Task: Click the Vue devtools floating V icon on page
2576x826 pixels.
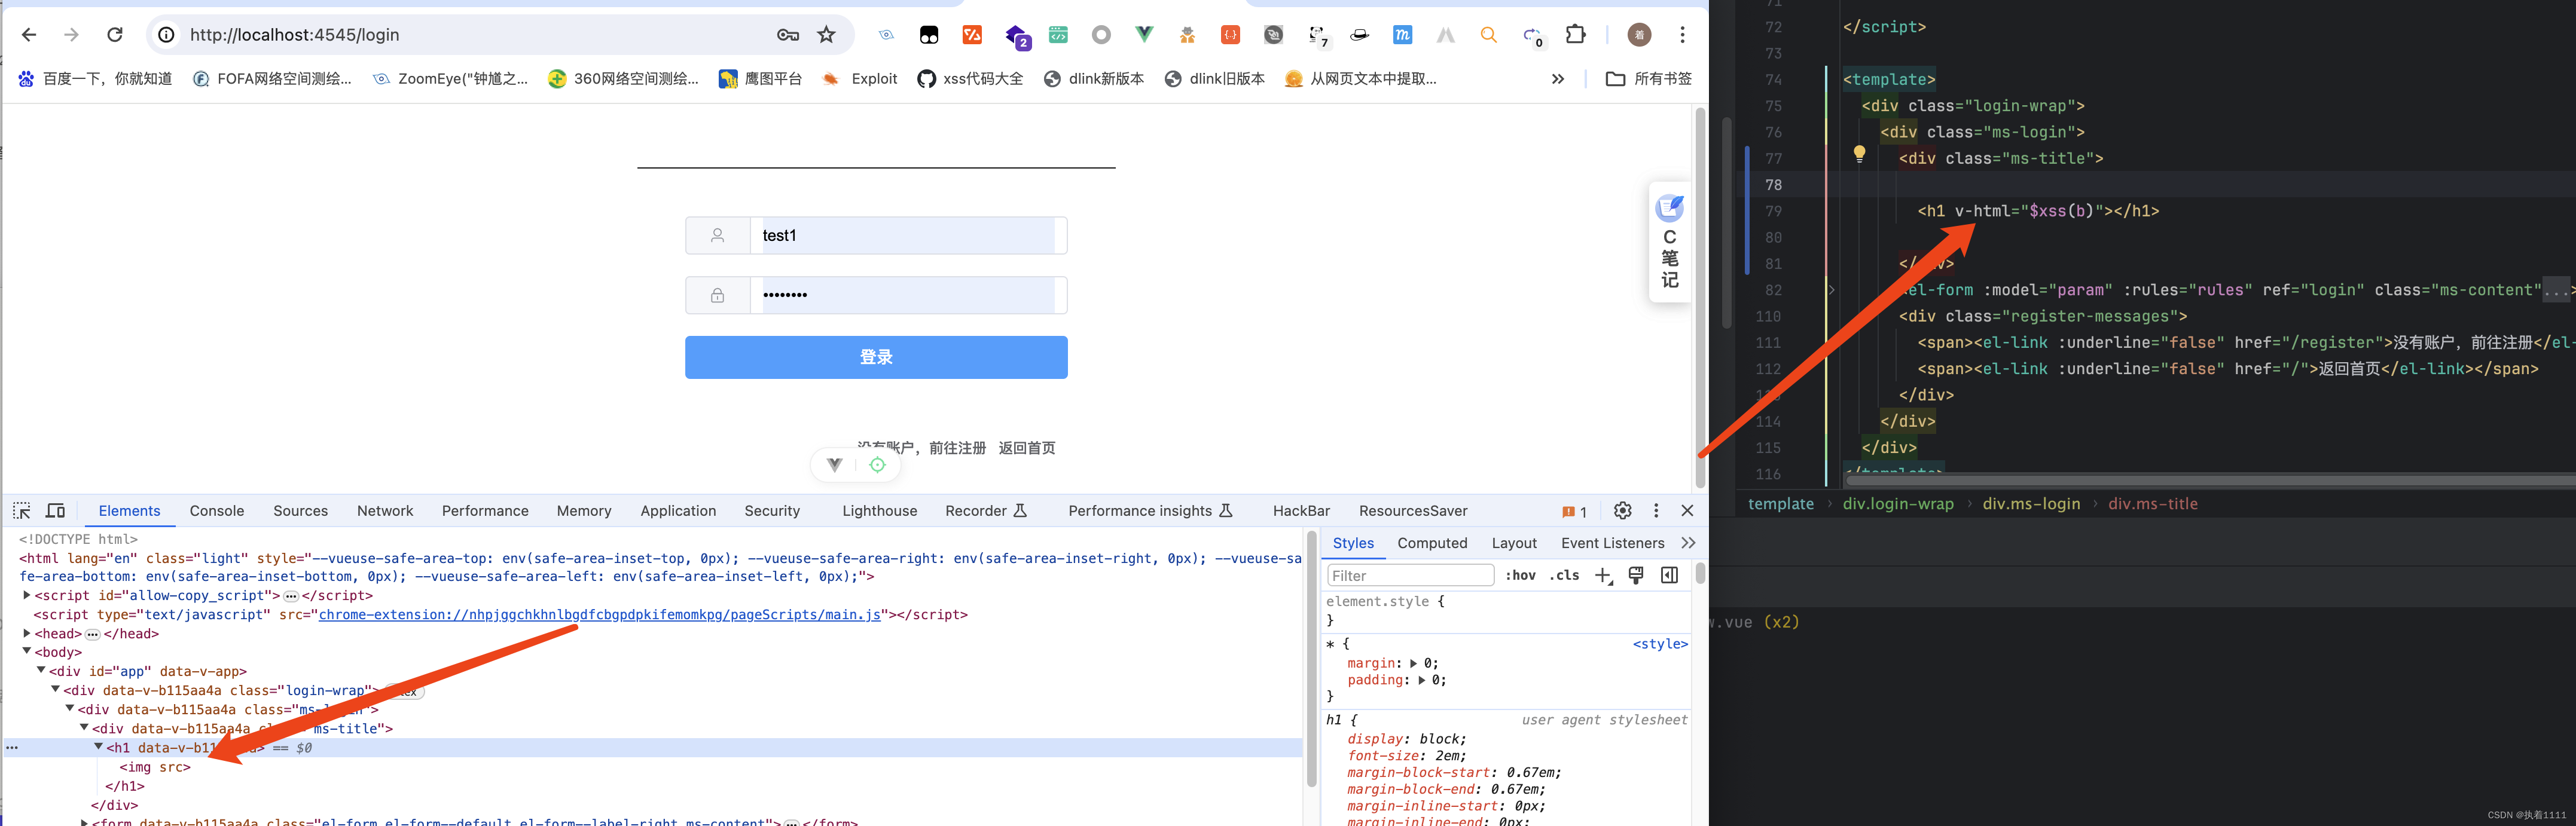Action: 835,465
